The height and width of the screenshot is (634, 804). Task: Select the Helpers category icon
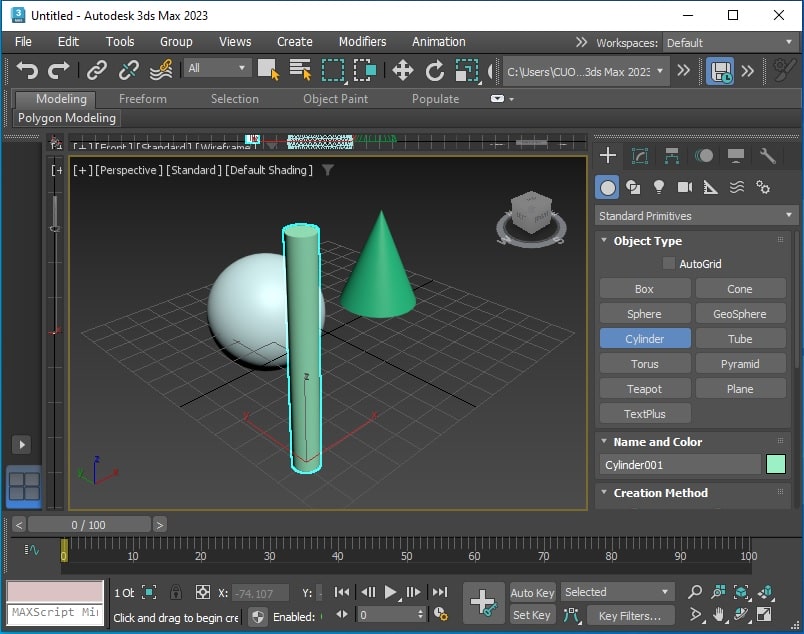point(711,188)
